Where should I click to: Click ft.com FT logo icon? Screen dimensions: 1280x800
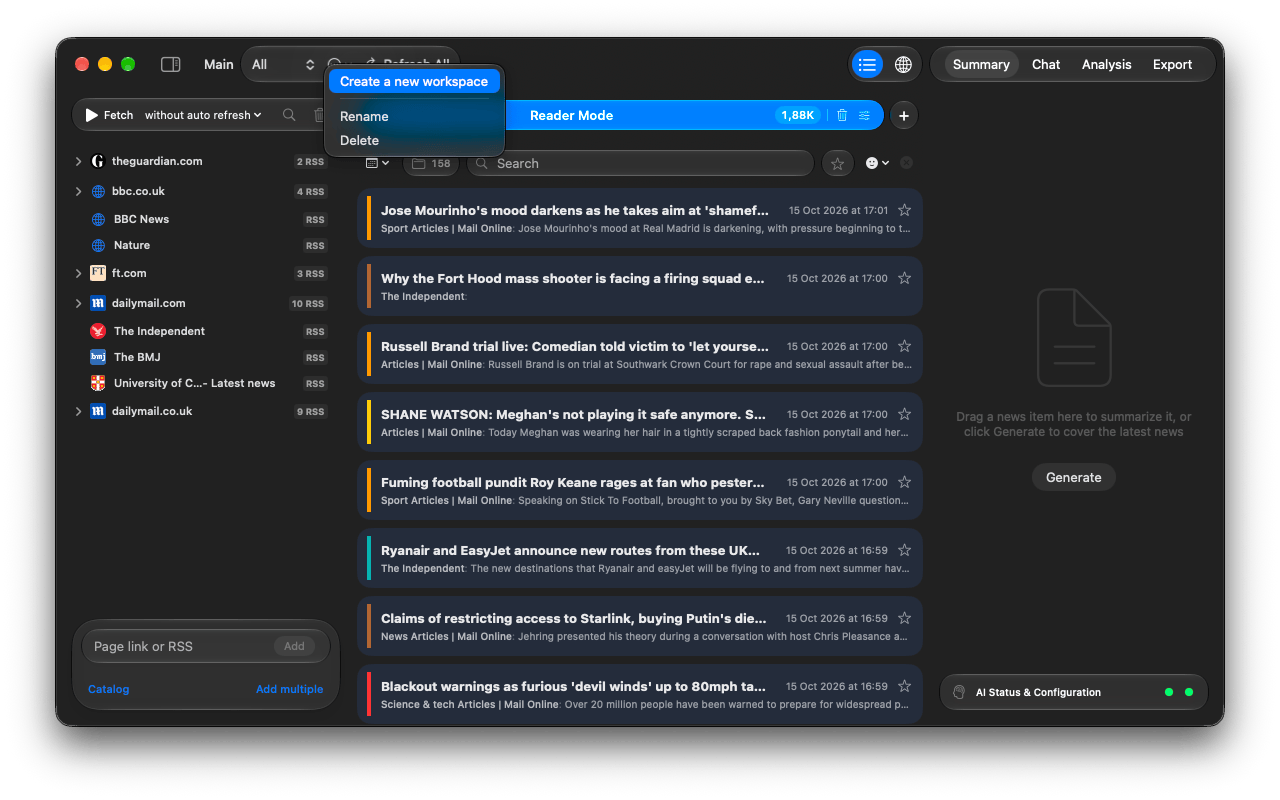[98, 273]
